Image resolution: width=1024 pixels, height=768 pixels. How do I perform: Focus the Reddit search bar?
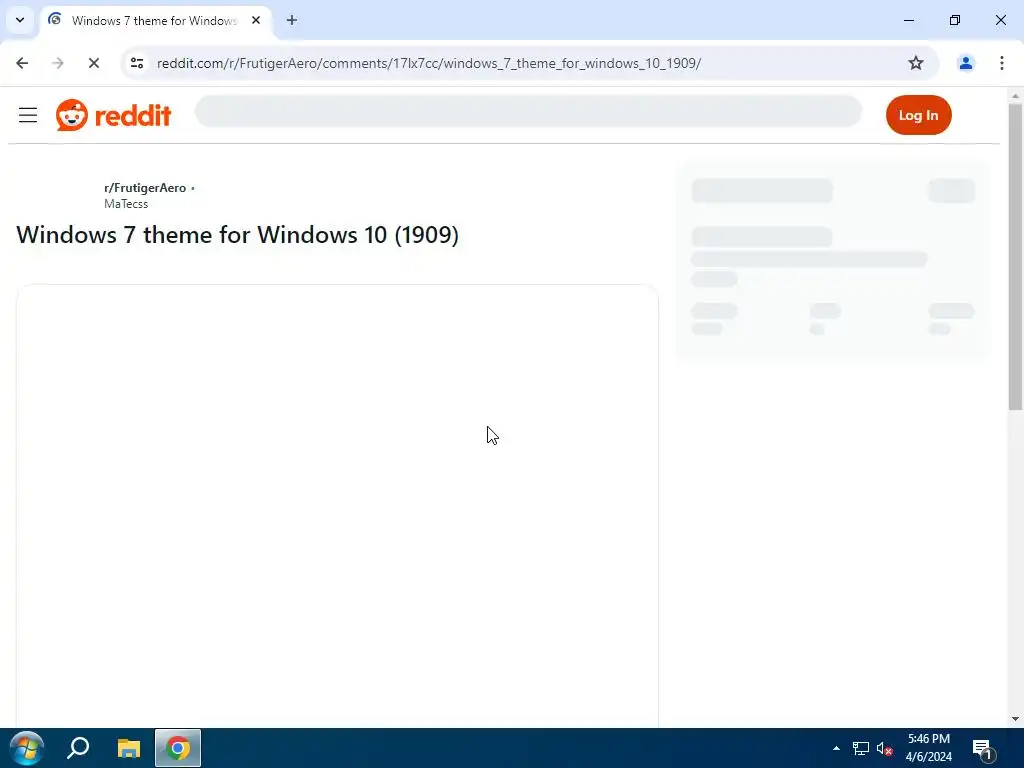coord(528,112)
